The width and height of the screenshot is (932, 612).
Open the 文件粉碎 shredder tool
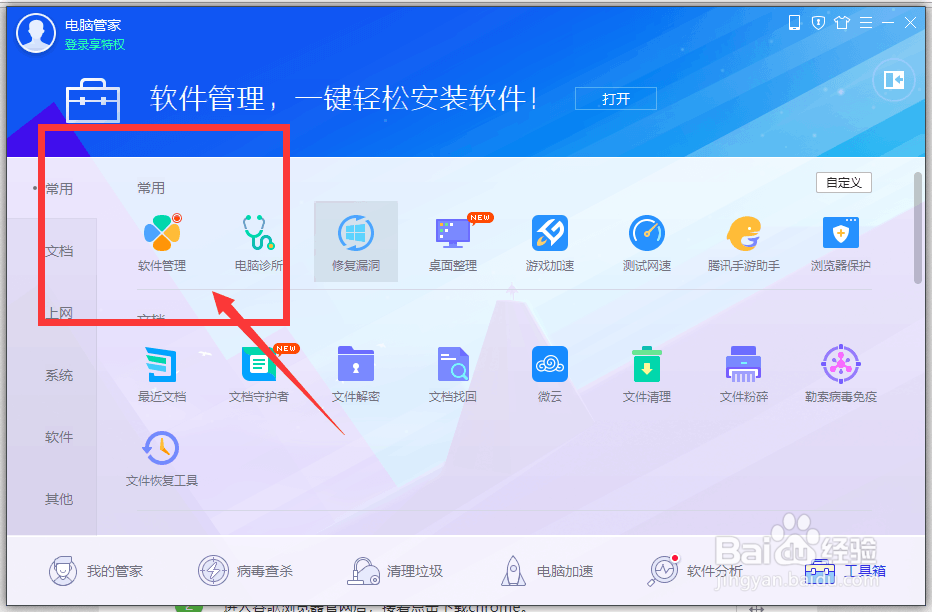click(744, 374)
